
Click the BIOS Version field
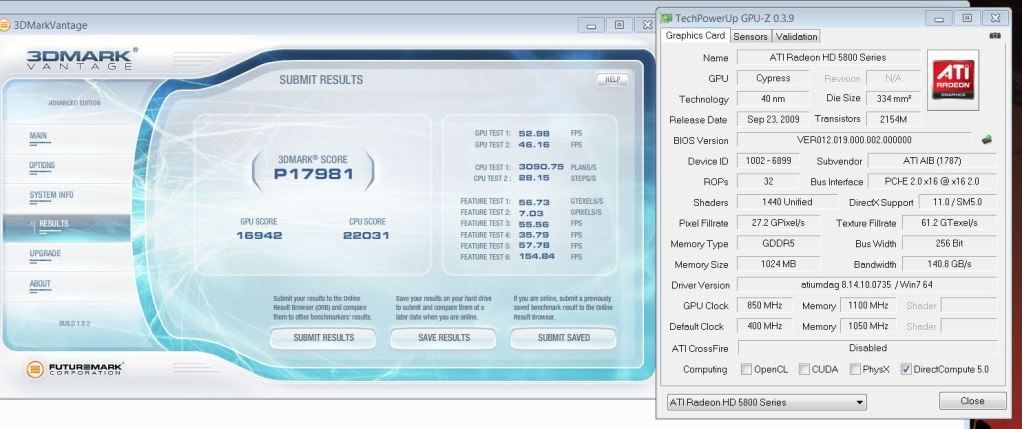(x=854, y=140)
